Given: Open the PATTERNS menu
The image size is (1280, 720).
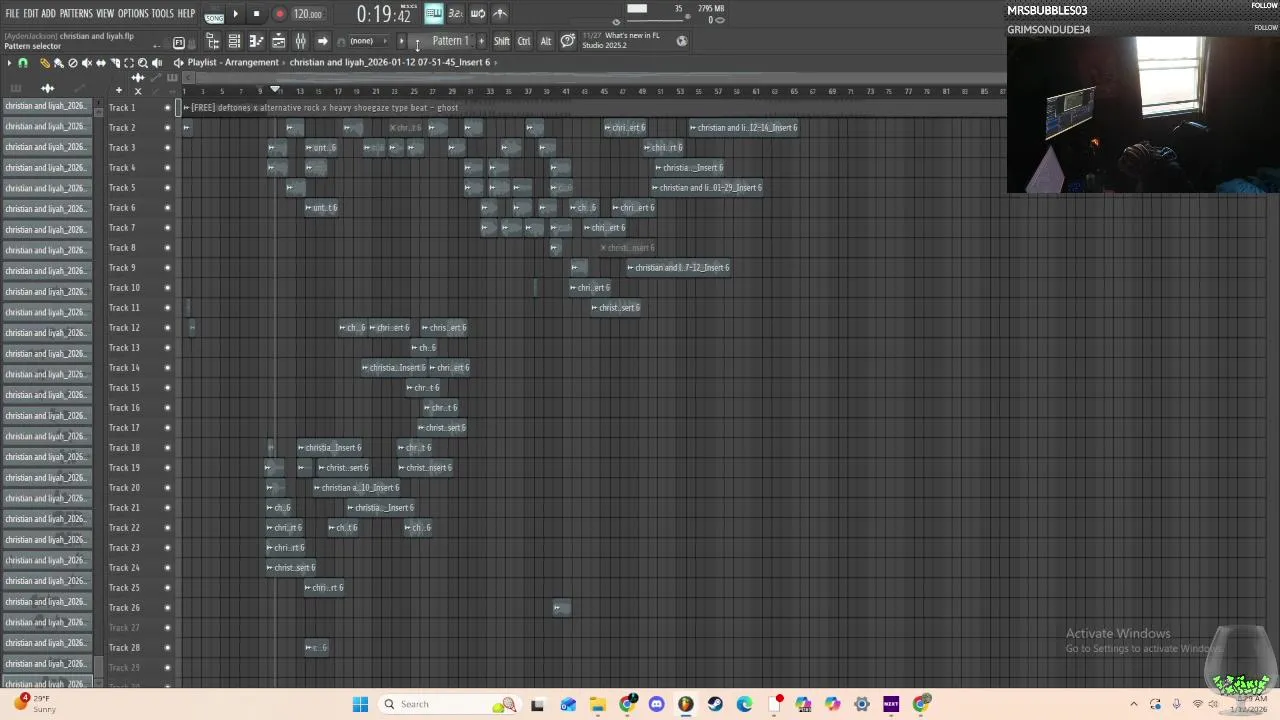Looking at the screenshot, I should [x=76, y=13].
